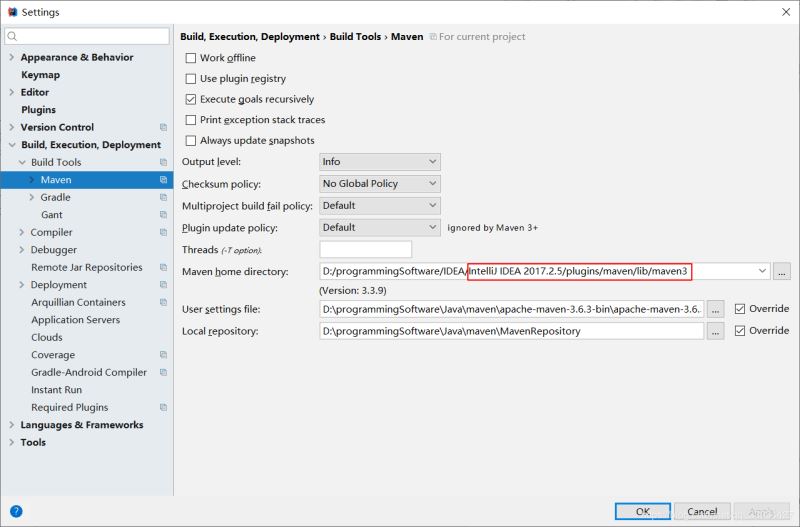Expand Gradle node arrow
Screen dimensions: 800x527
32,197
